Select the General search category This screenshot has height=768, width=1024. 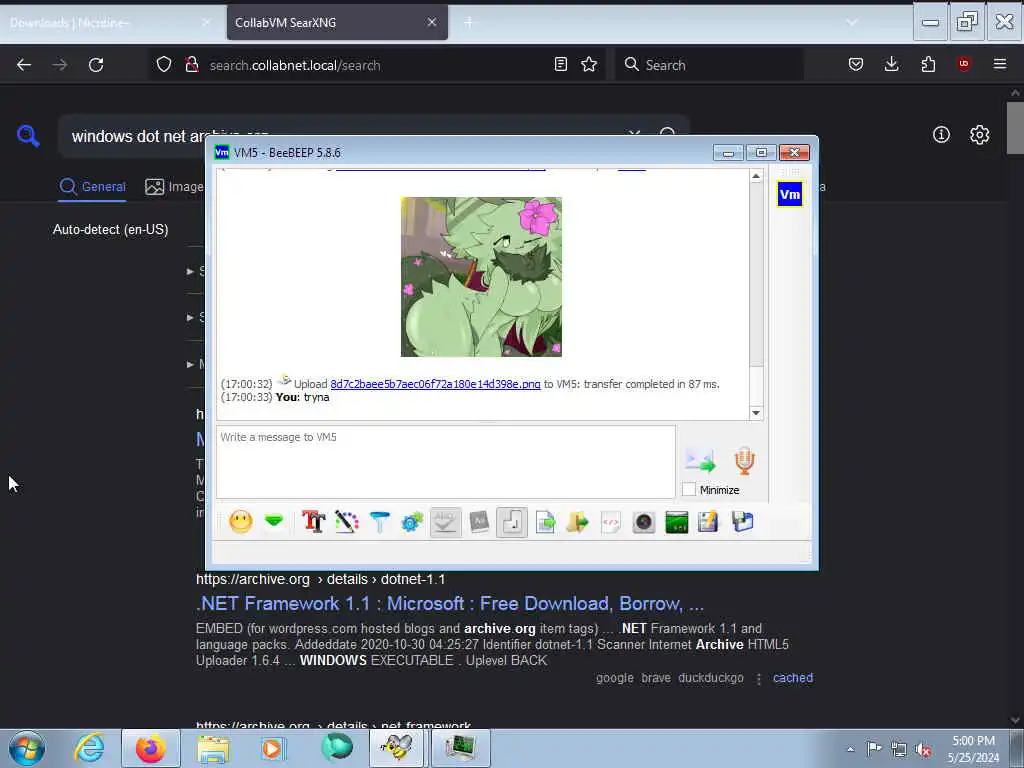[x=92, y=187]
